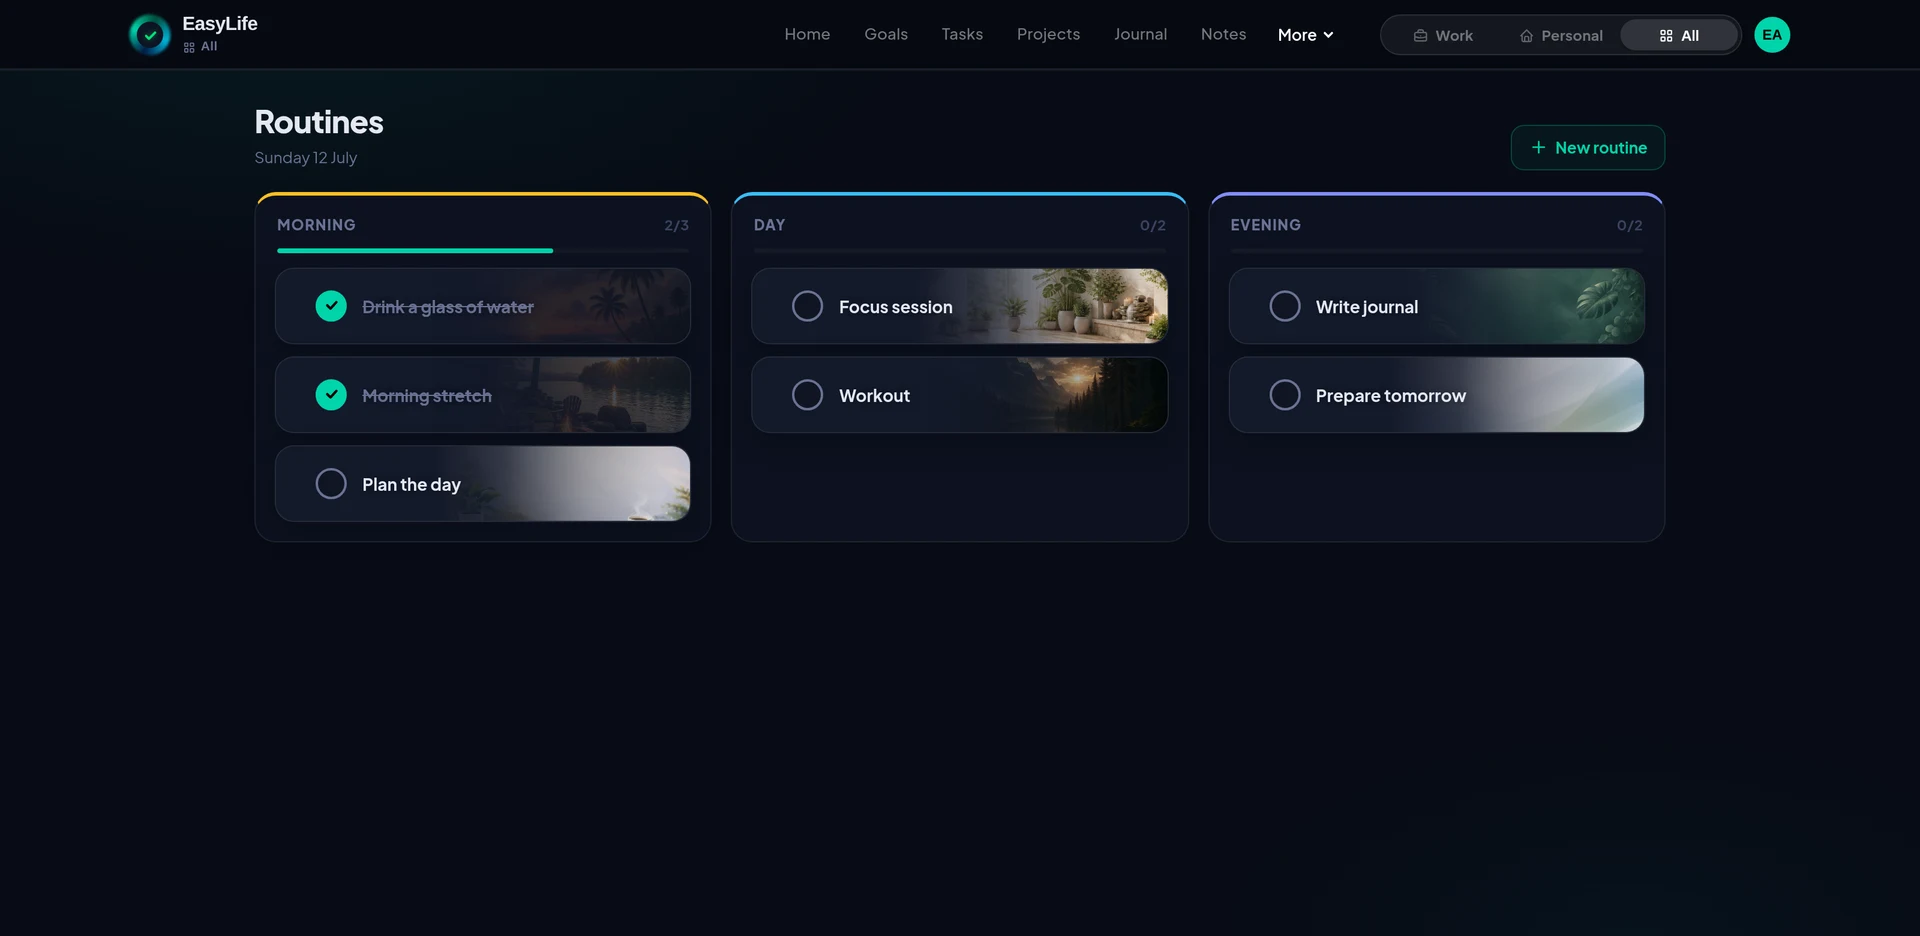The image size is (1920, 936).
Task: Click the All label under EasyLife
Action: pyautogui.click(x=209, y=47)
